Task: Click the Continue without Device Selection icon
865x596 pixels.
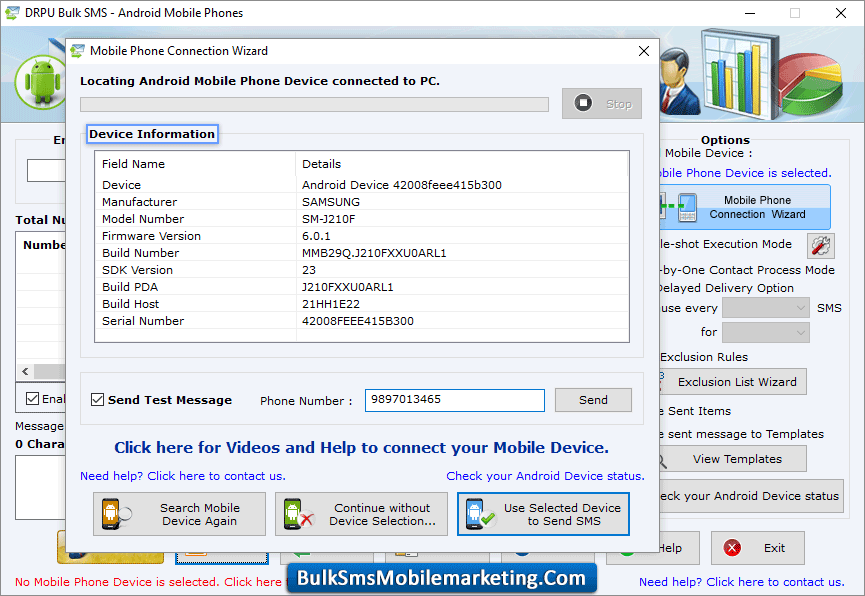Action: point(298,514)
